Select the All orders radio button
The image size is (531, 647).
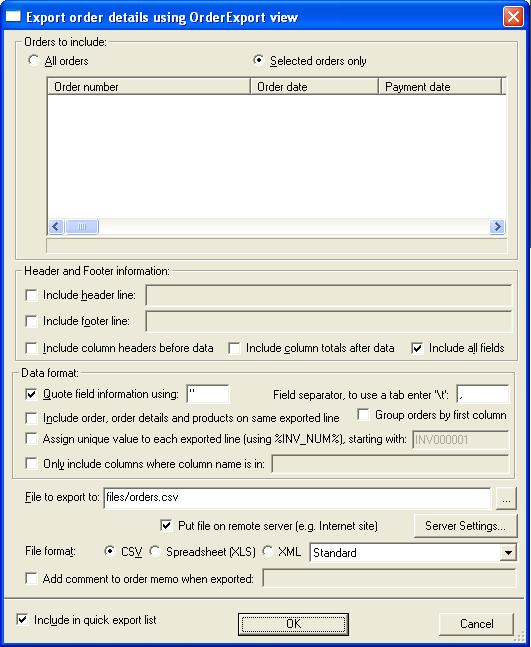click(33, 61)
